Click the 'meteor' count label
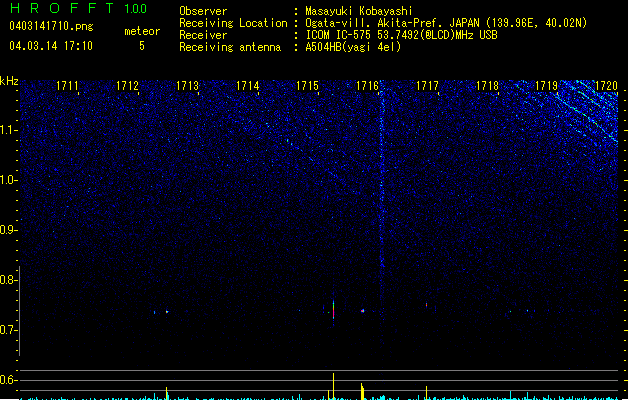This screenshot has height=400, width=629. pyautogui.click(x=142, y=31)
